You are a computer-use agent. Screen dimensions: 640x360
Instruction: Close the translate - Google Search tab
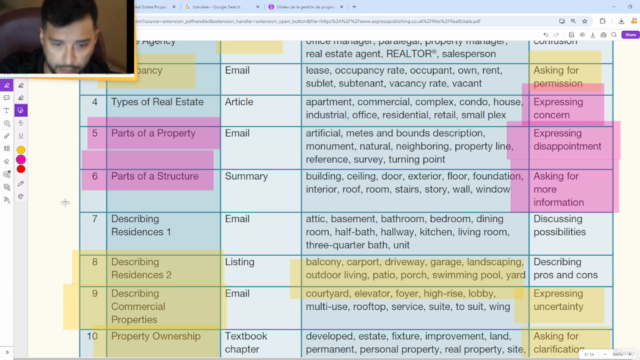coord(258,7)
